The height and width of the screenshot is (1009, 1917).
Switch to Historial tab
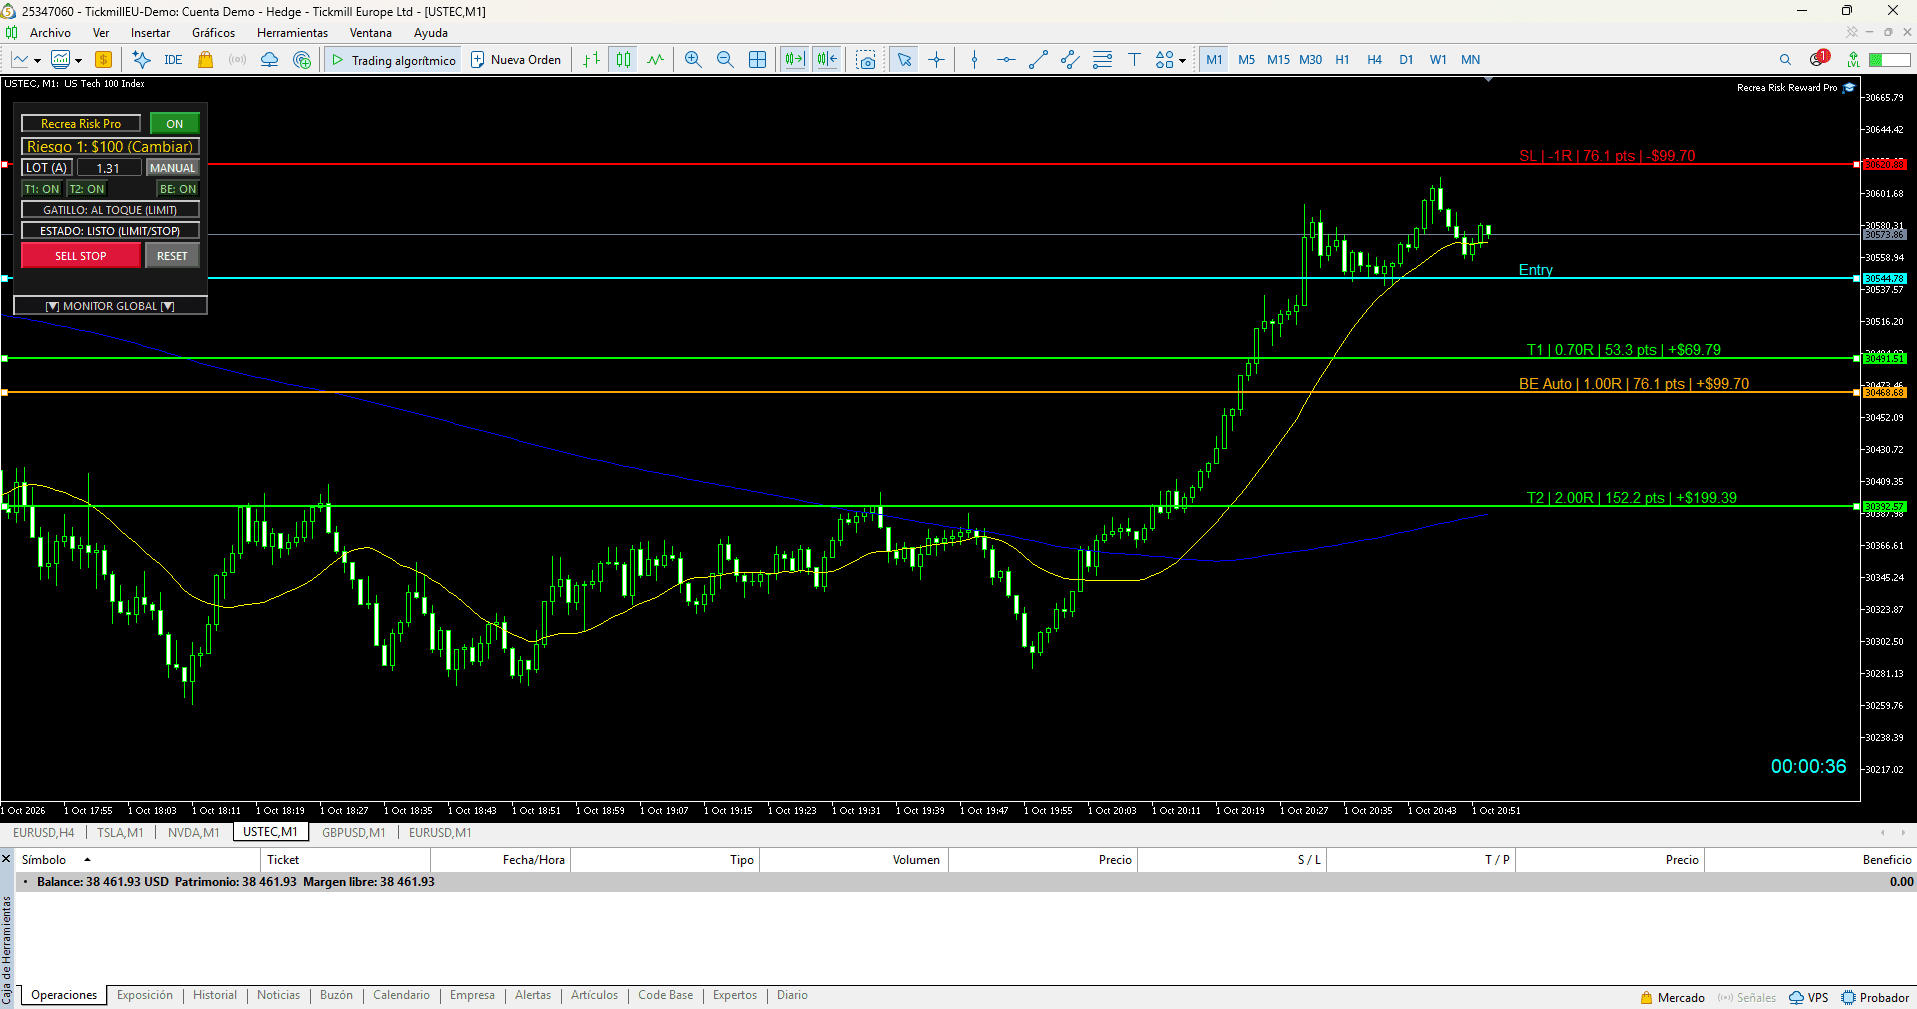(x=215, y=995)
